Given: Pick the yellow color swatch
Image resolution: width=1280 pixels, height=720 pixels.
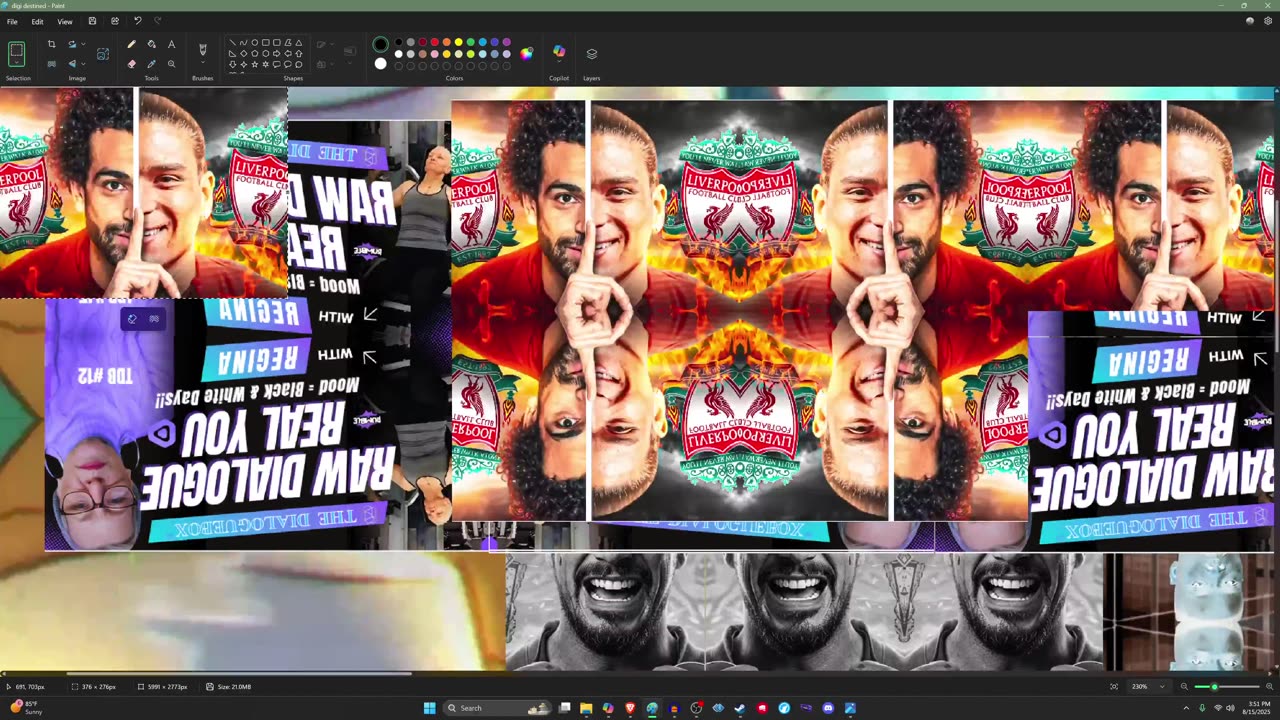Looking at the screenshot, I should [x=458, y=42].
